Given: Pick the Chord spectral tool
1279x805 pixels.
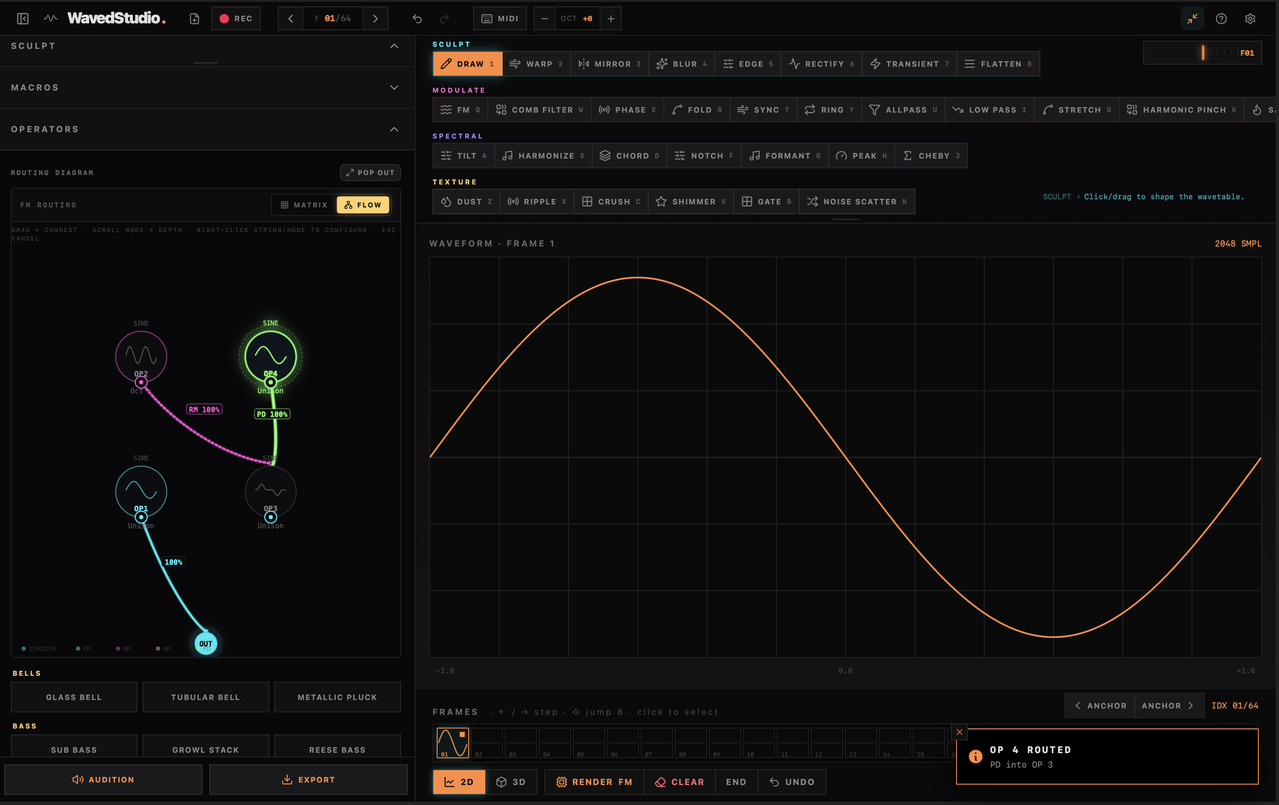Looking at the screenshot, I should tap(629, 156).
